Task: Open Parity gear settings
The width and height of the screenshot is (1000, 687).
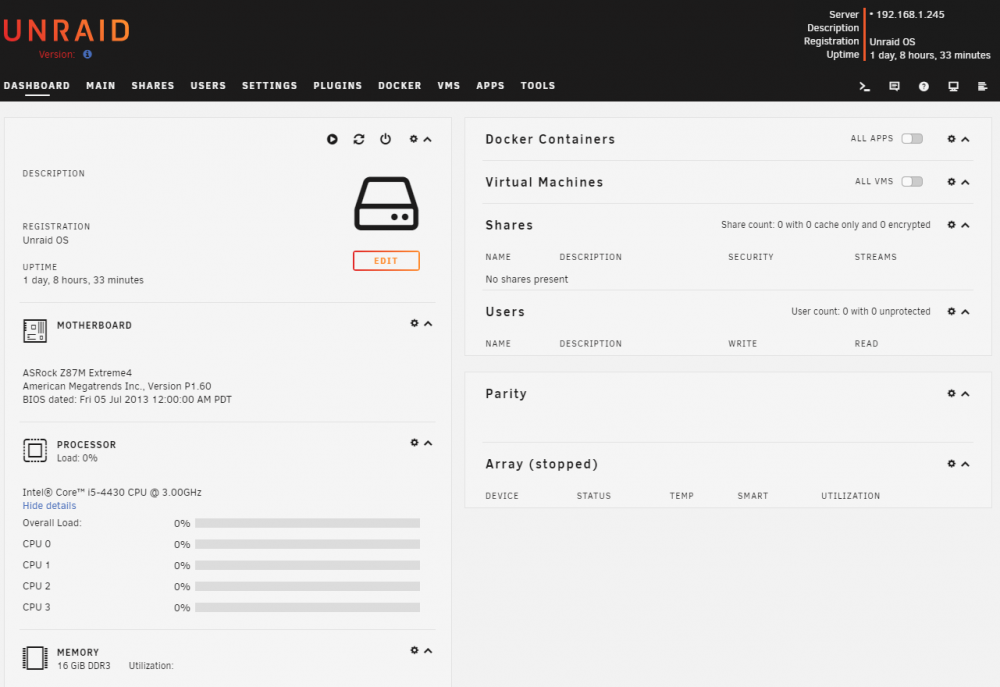Action: click(x=951, y=394)
